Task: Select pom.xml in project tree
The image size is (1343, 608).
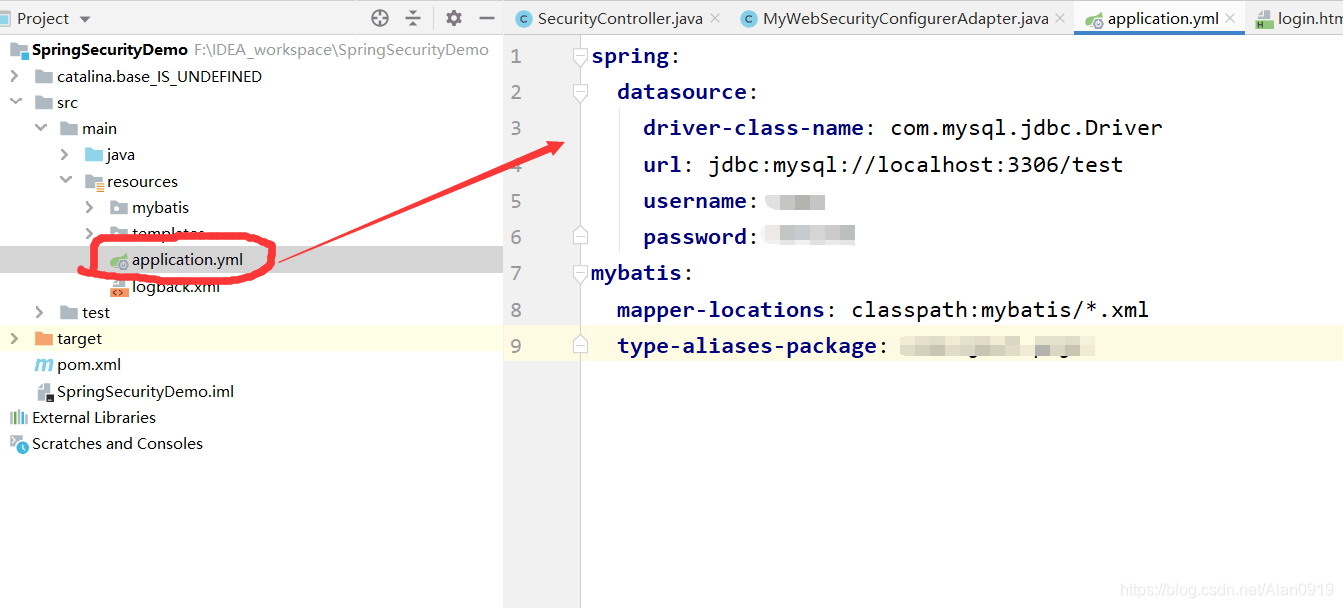Action: (x=89, y=365)
